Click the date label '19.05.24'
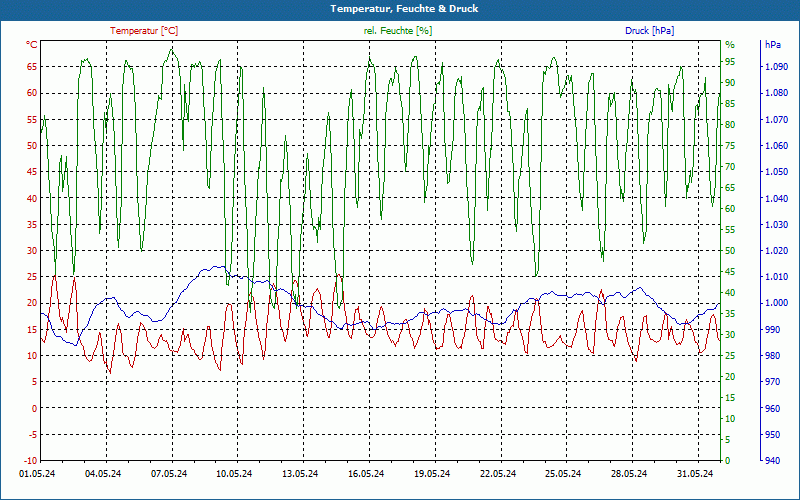 (432, 474)
